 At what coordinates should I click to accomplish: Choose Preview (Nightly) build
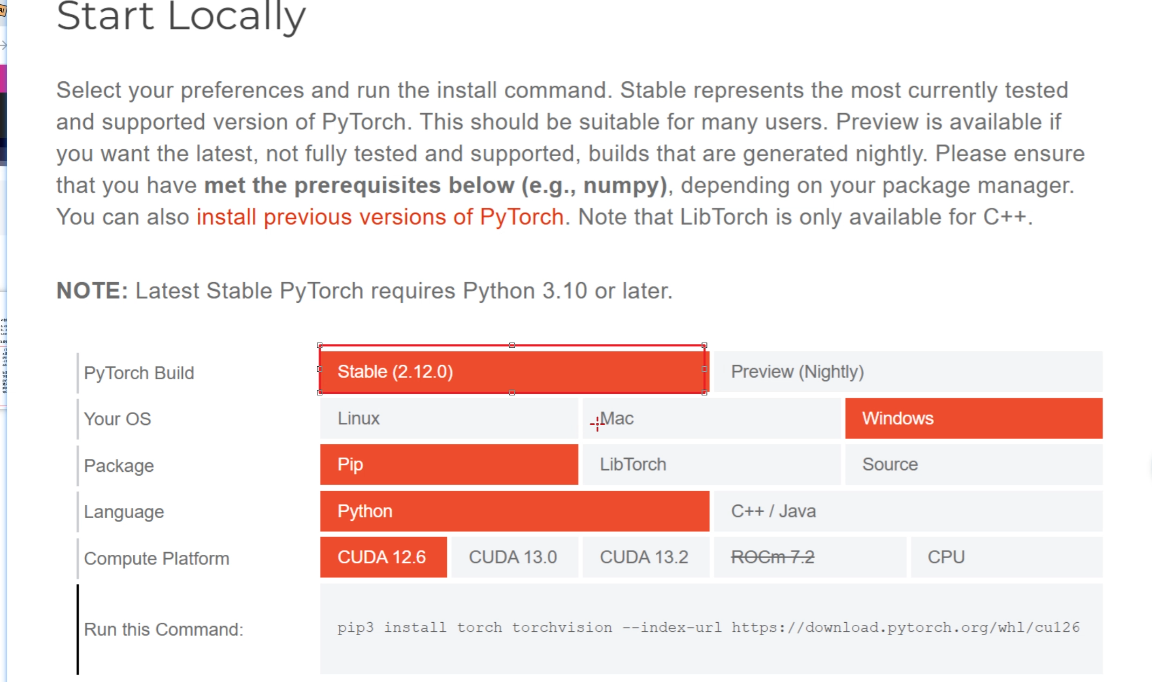(x=908, y=371)
